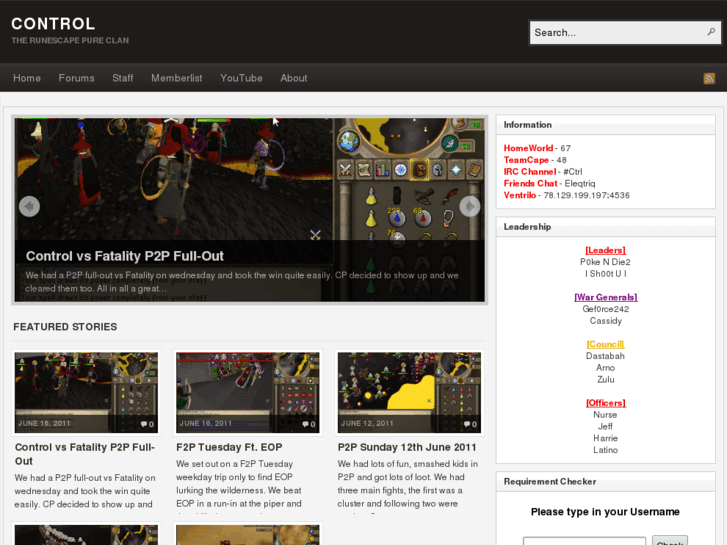Select council member Dastabah
This screenshot has height=545, width=727.
coord(606,356)
